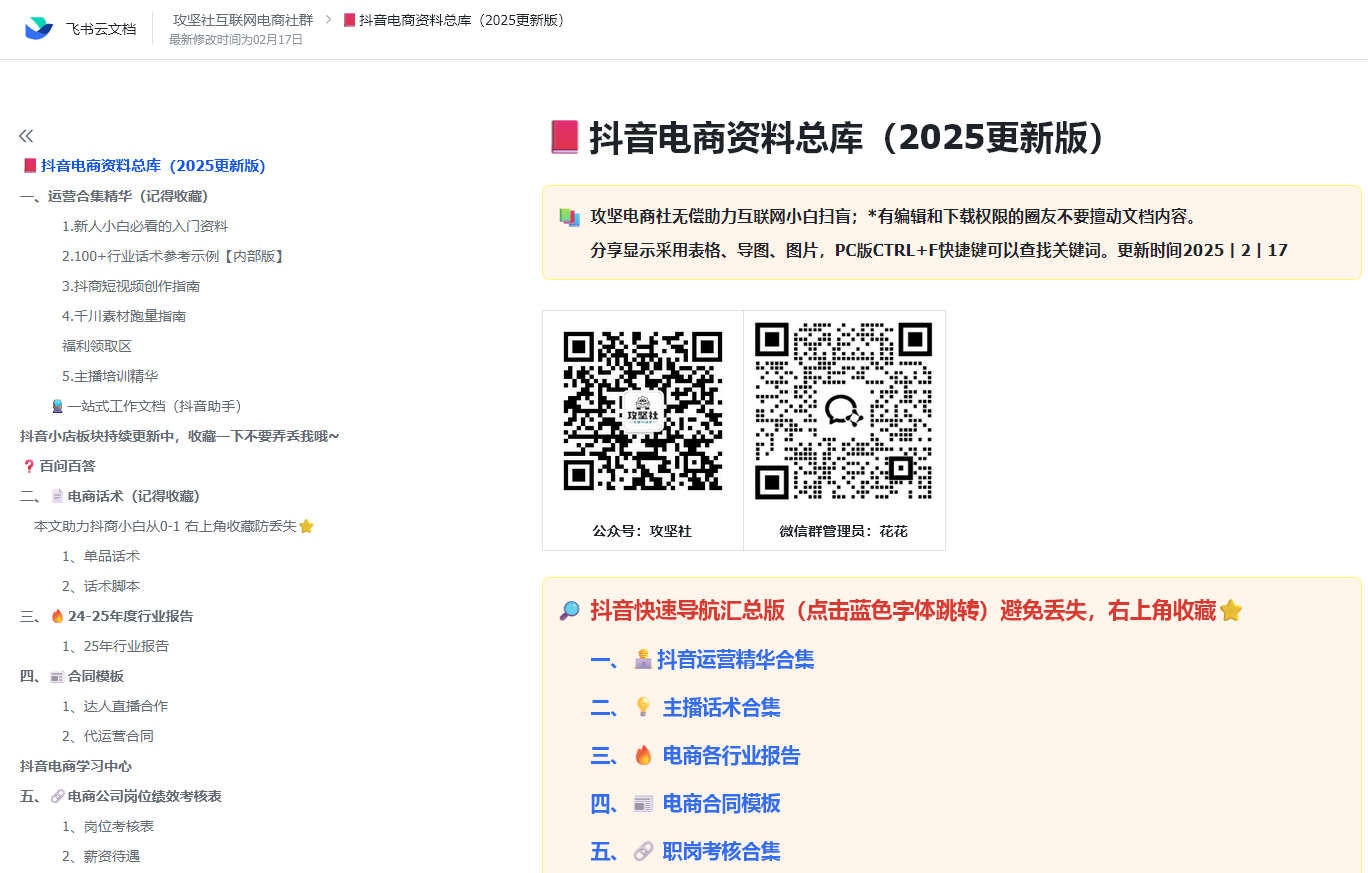
Task: Click the 职岗考核合集 link
Action: pos(722,852)
